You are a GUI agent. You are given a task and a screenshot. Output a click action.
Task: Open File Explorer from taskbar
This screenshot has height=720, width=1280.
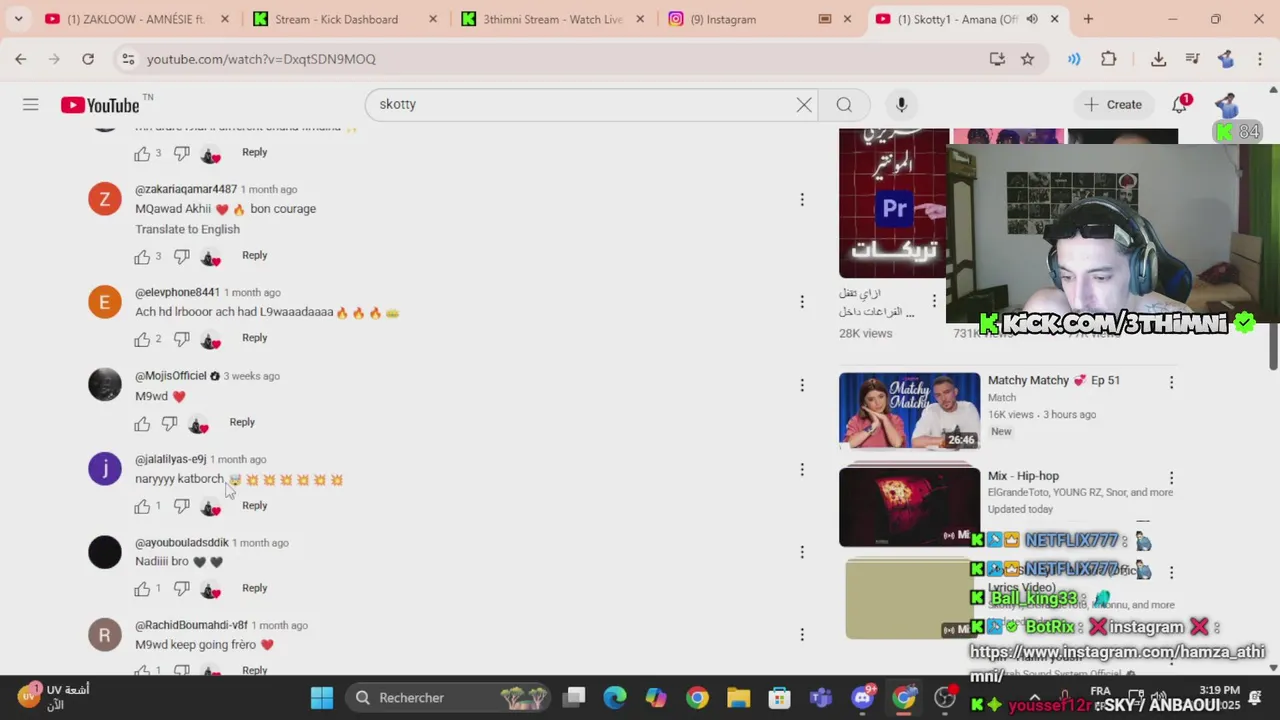point(738,698)
